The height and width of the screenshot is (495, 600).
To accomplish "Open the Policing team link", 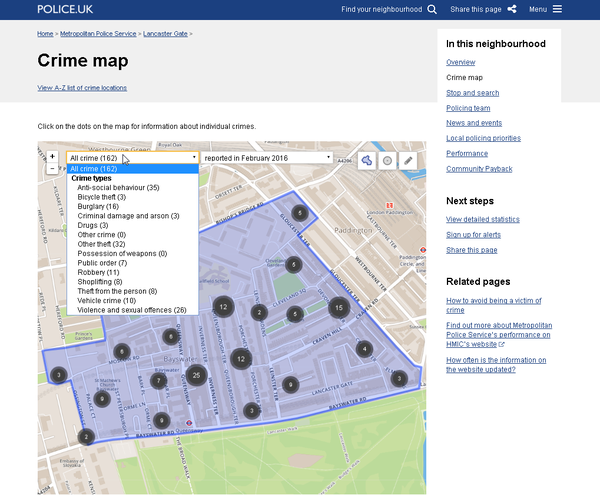I will pyautogui.click(x=468, y=108).
